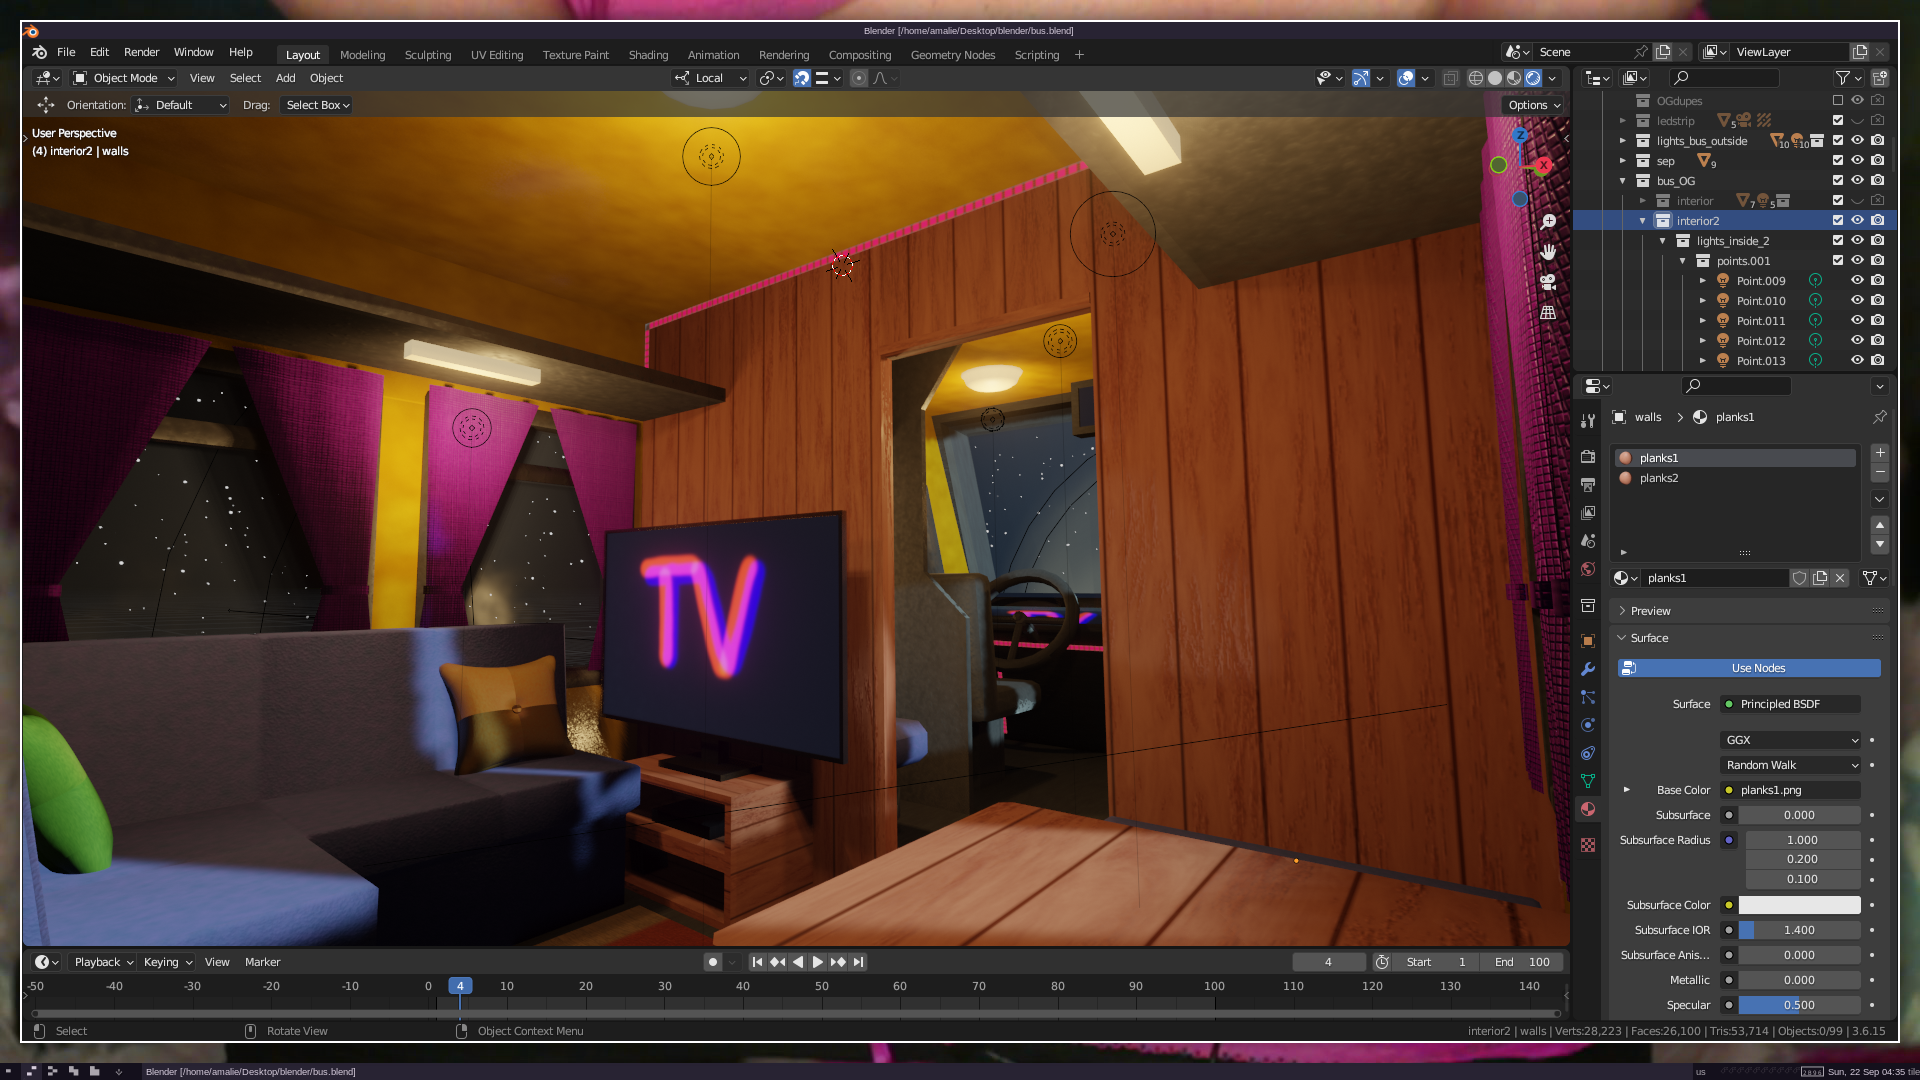The image size is (1920, 1080).
Task: Toggle snapping magnet in the viewport header
Action: pyautogui.click(x=801, y=78)
